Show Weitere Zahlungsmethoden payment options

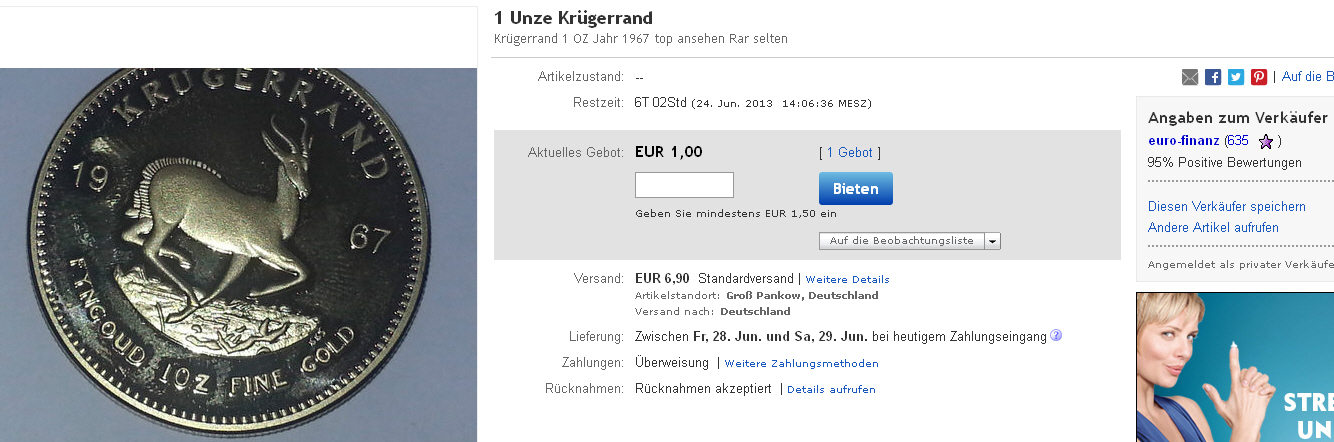click(801, 363)
